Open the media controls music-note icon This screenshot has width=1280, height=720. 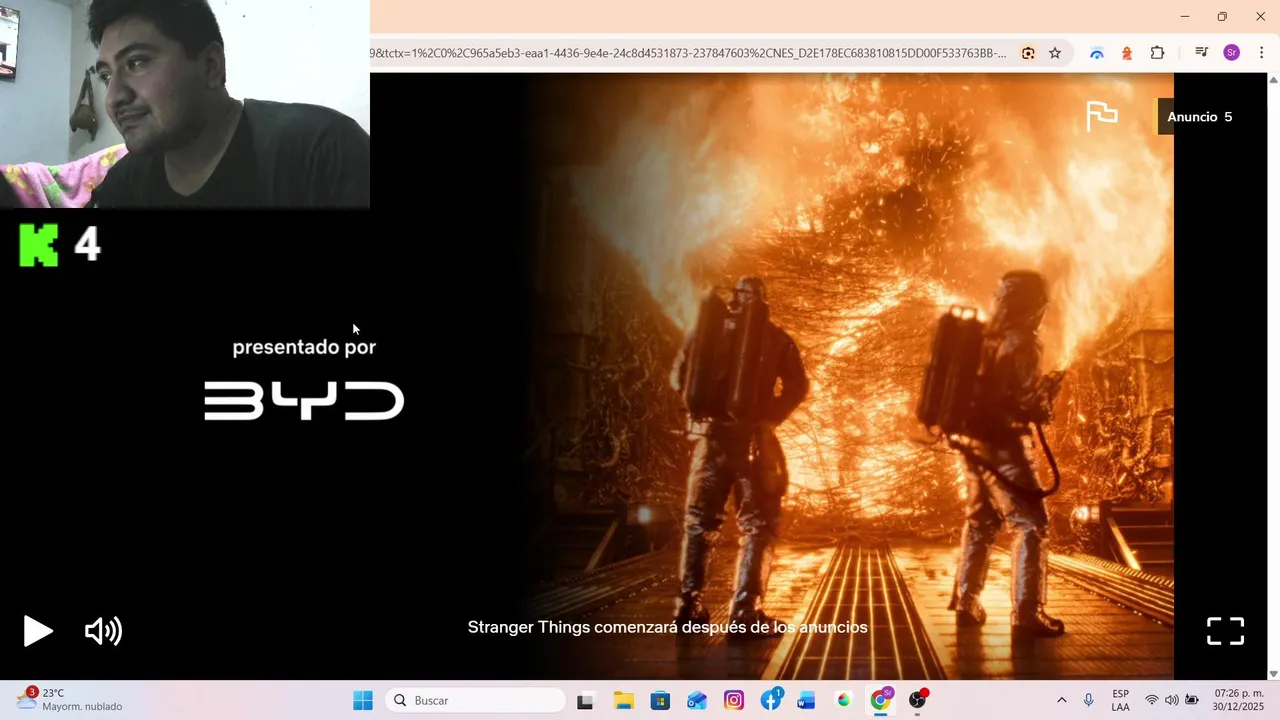coord(1202,53)
